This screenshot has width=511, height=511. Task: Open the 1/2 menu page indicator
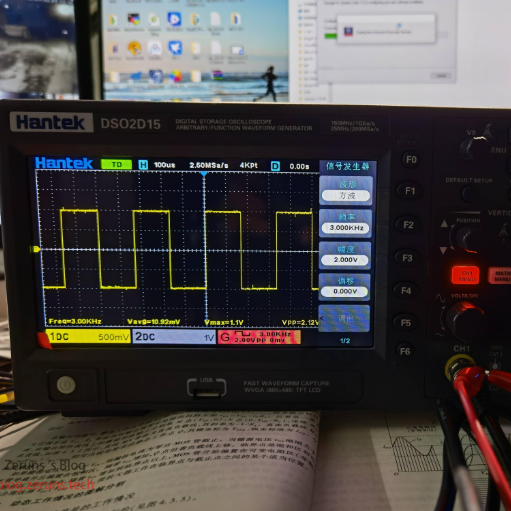[345, 341]
